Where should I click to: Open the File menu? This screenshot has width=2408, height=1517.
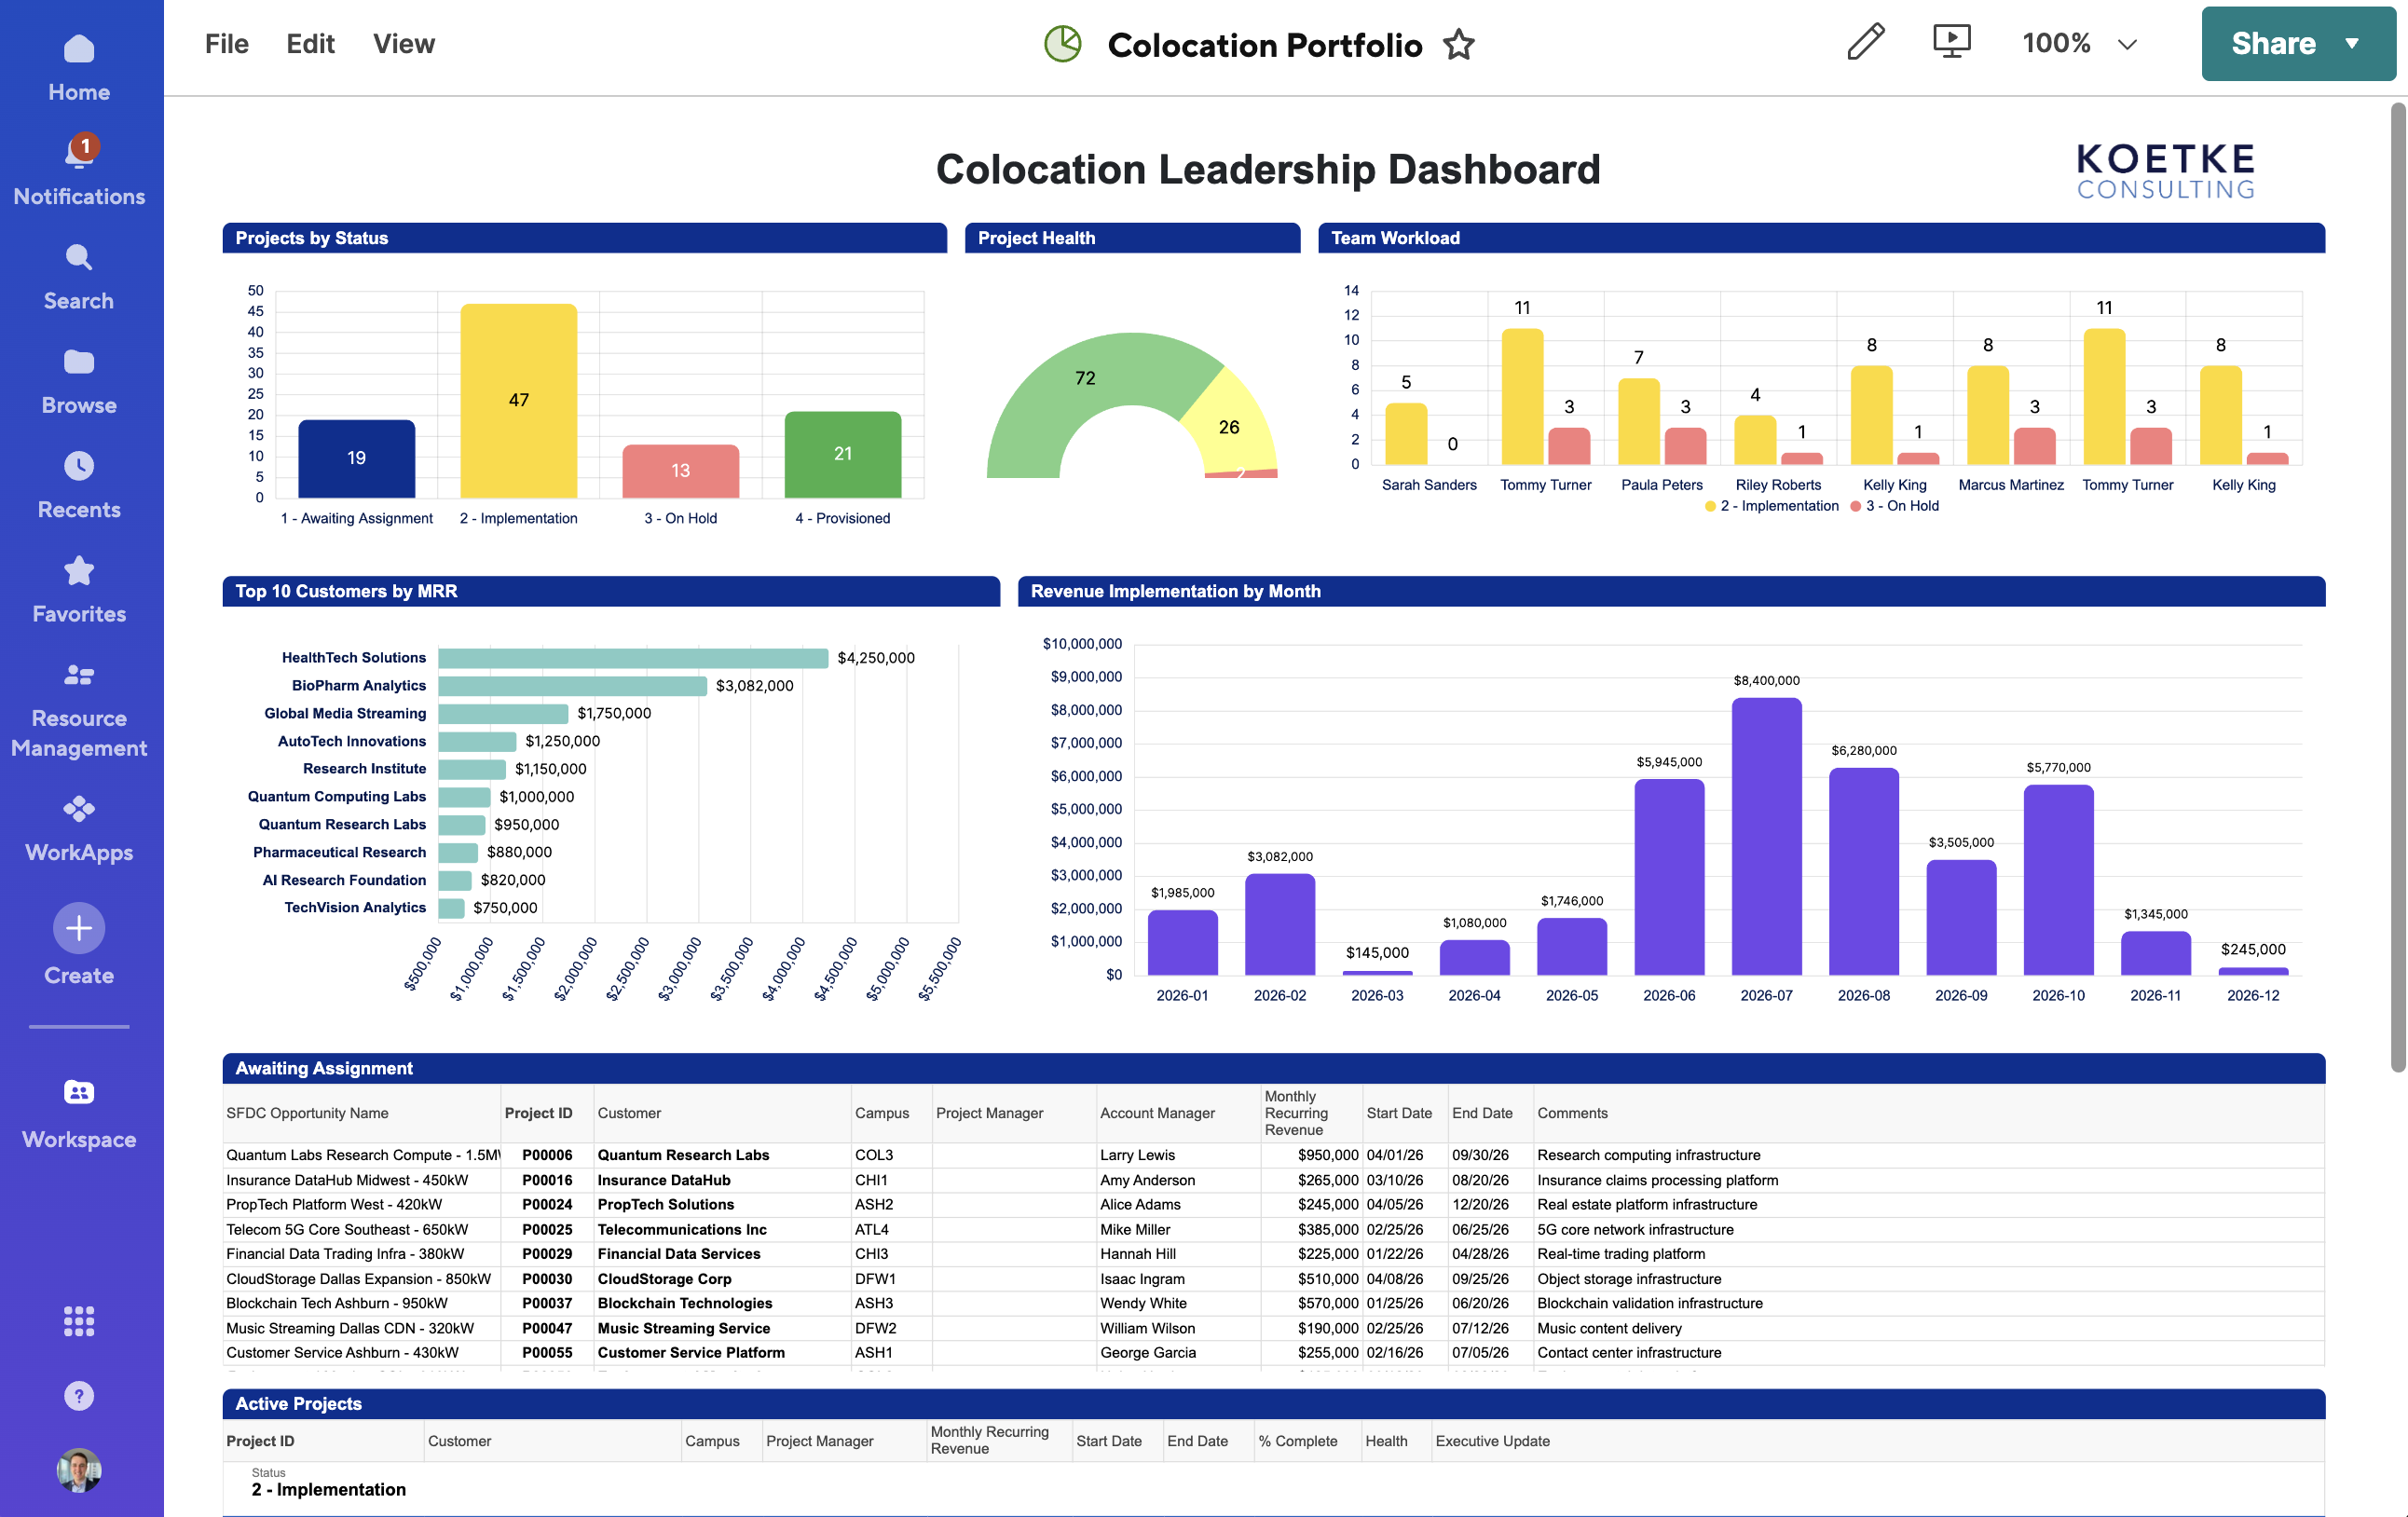tap(226, 43)
